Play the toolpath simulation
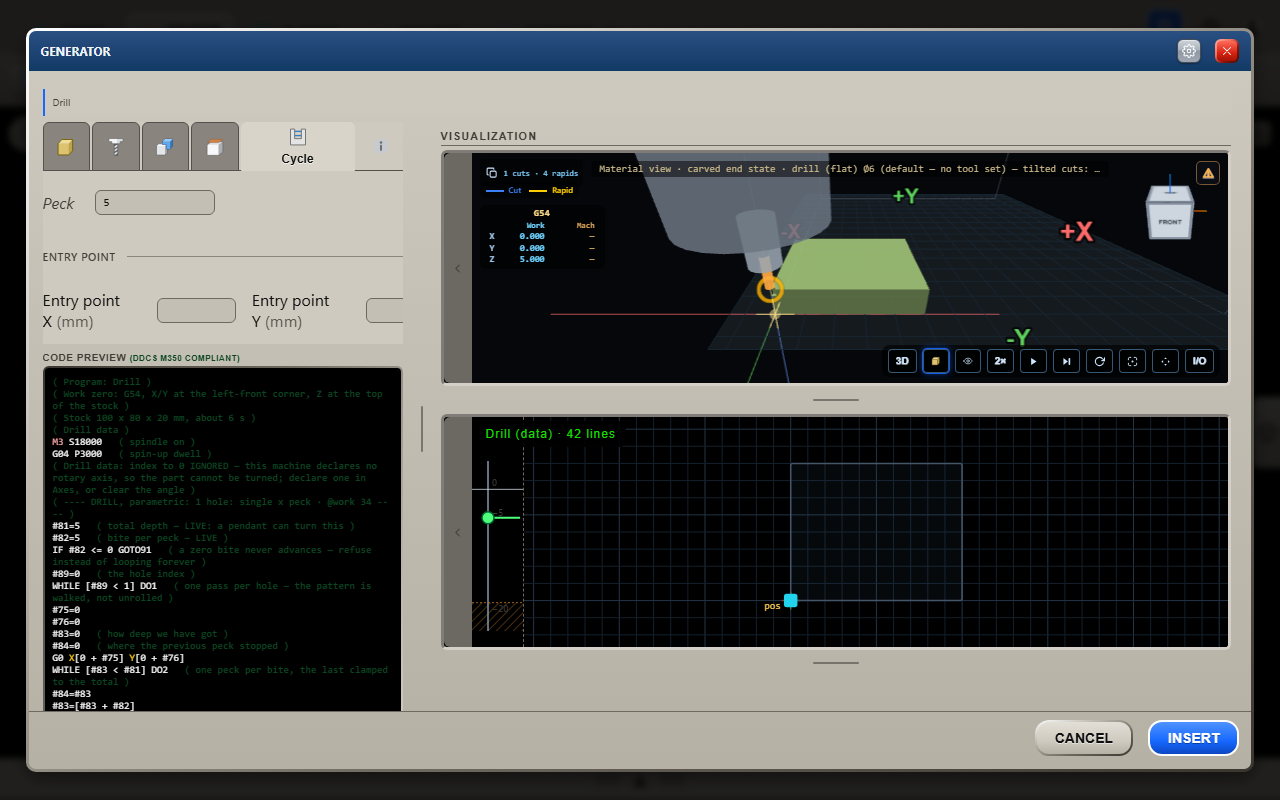The width and height of the screenshot is (1280, 800). [1033, 361]
